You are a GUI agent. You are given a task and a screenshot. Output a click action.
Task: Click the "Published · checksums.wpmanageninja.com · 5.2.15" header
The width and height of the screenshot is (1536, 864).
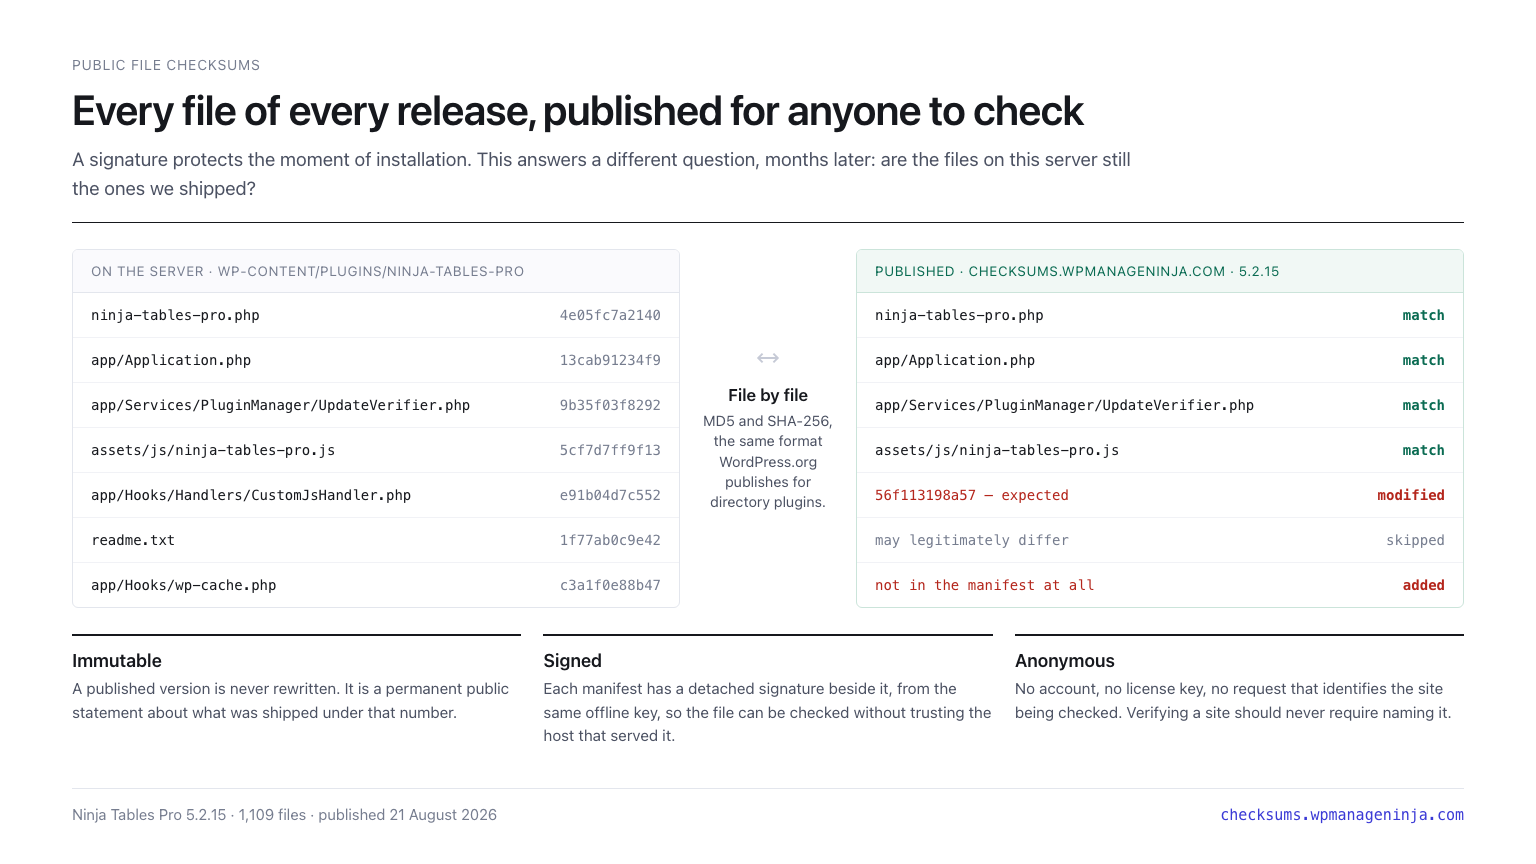click(x=1160, y=271)
